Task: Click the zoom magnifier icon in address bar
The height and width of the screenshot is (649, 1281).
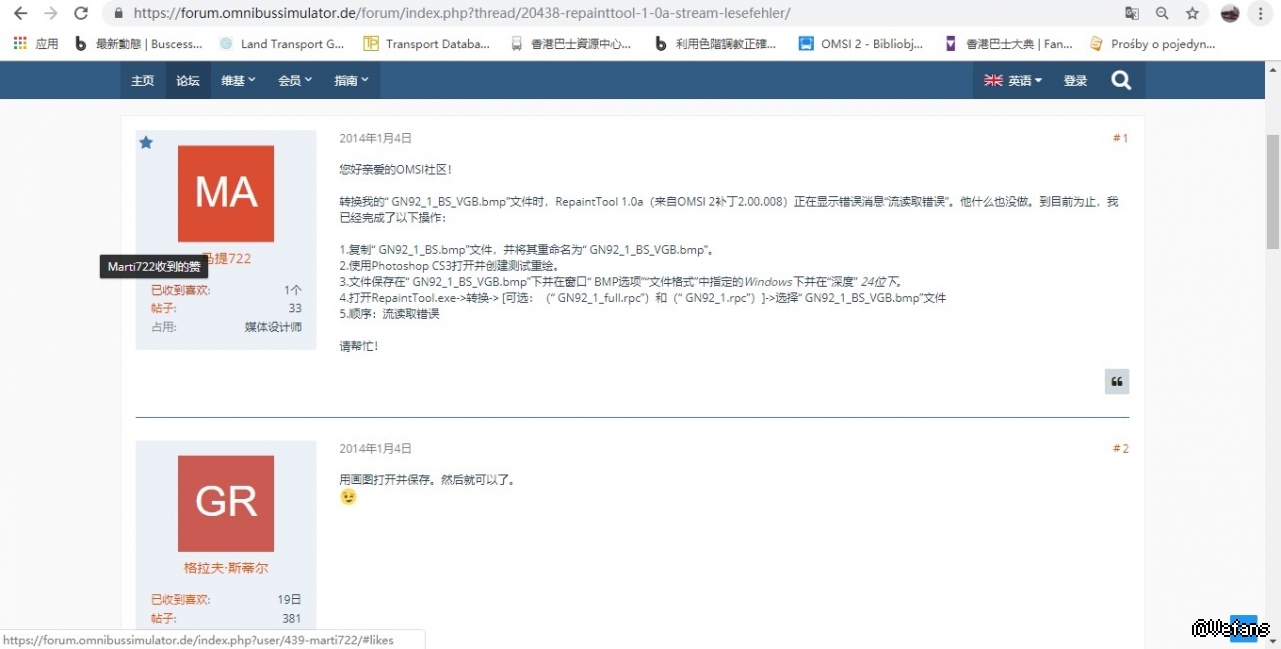Action: pyautogui.click(x=1162, y=14)
